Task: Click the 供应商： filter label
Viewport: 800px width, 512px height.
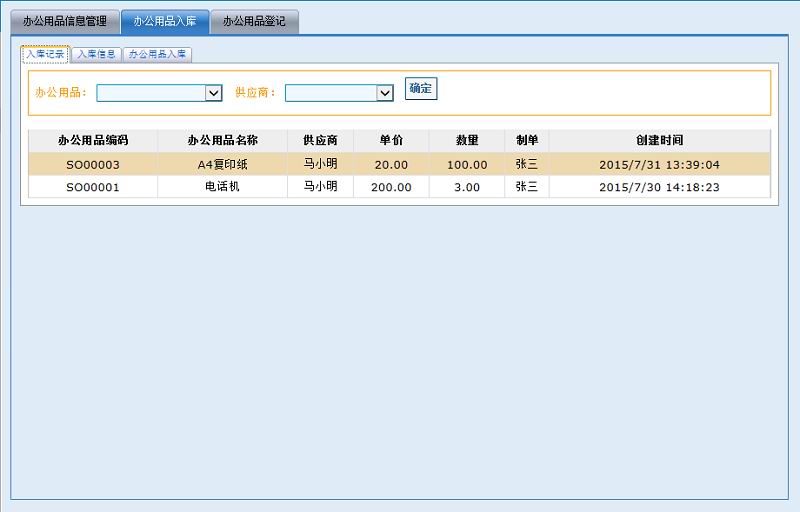Action: (x=256, y=92)
